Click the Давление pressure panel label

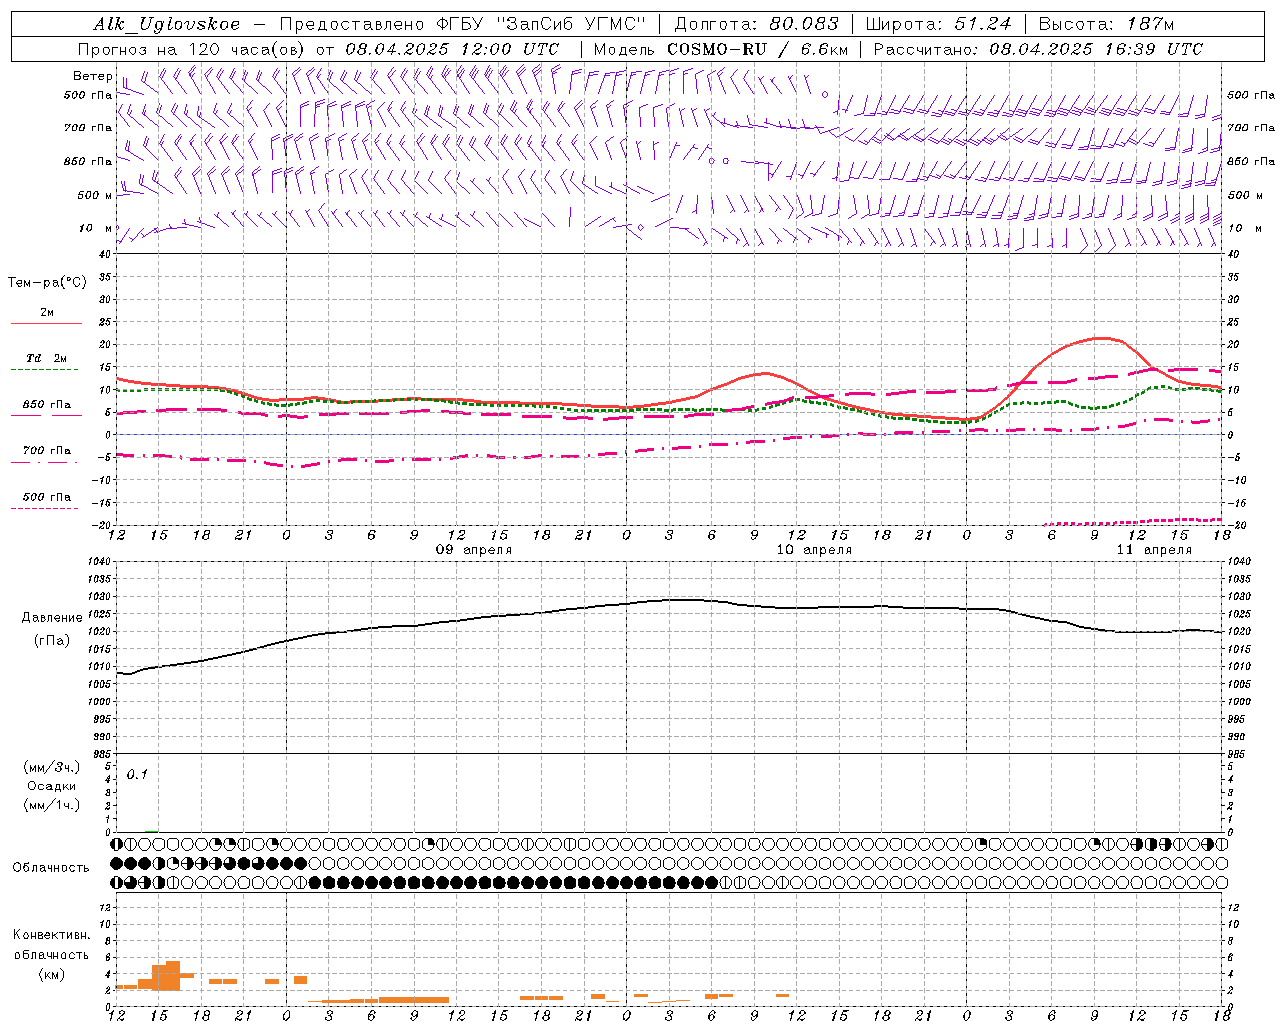52,618
